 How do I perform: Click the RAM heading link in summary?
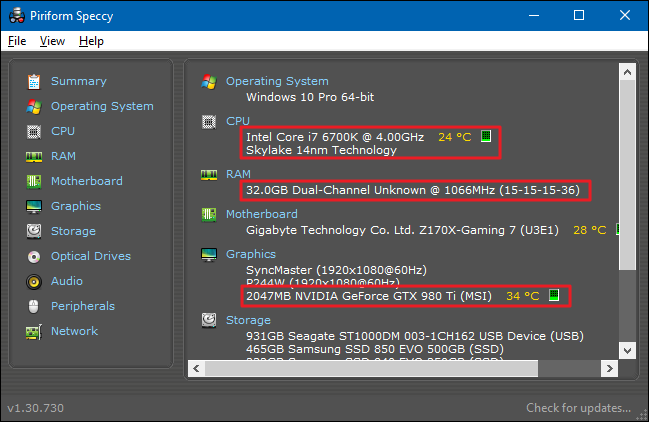point(238,174)
